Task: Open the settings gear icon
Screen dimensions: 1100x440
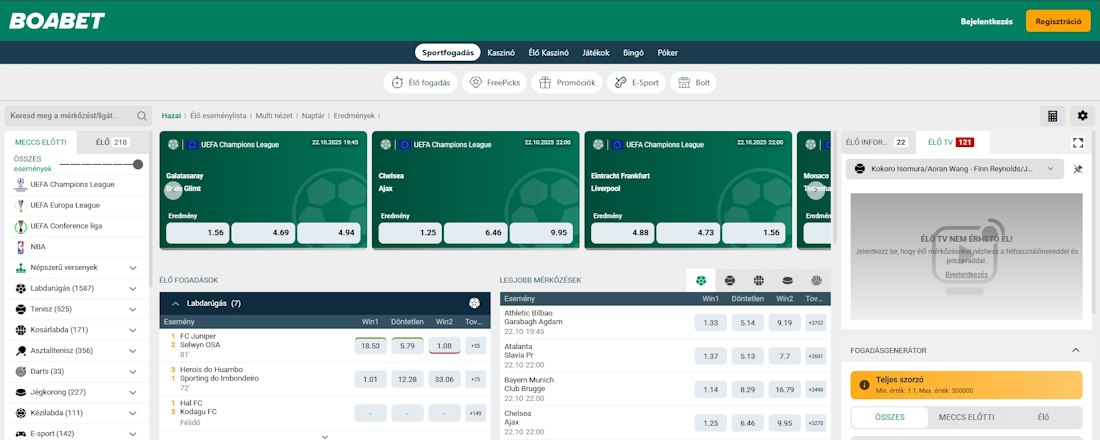Action: [x=1081, y=116]
